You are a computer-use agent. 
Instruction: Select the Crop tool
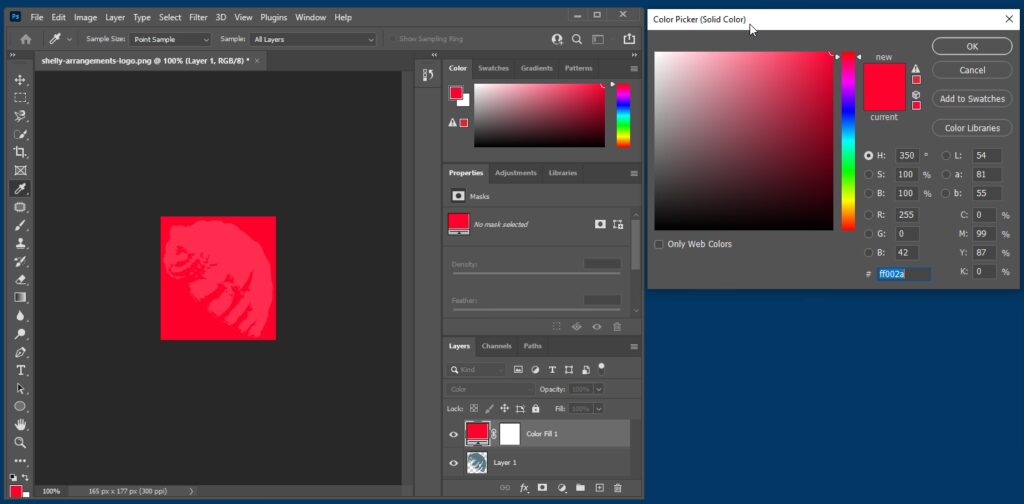20,152
